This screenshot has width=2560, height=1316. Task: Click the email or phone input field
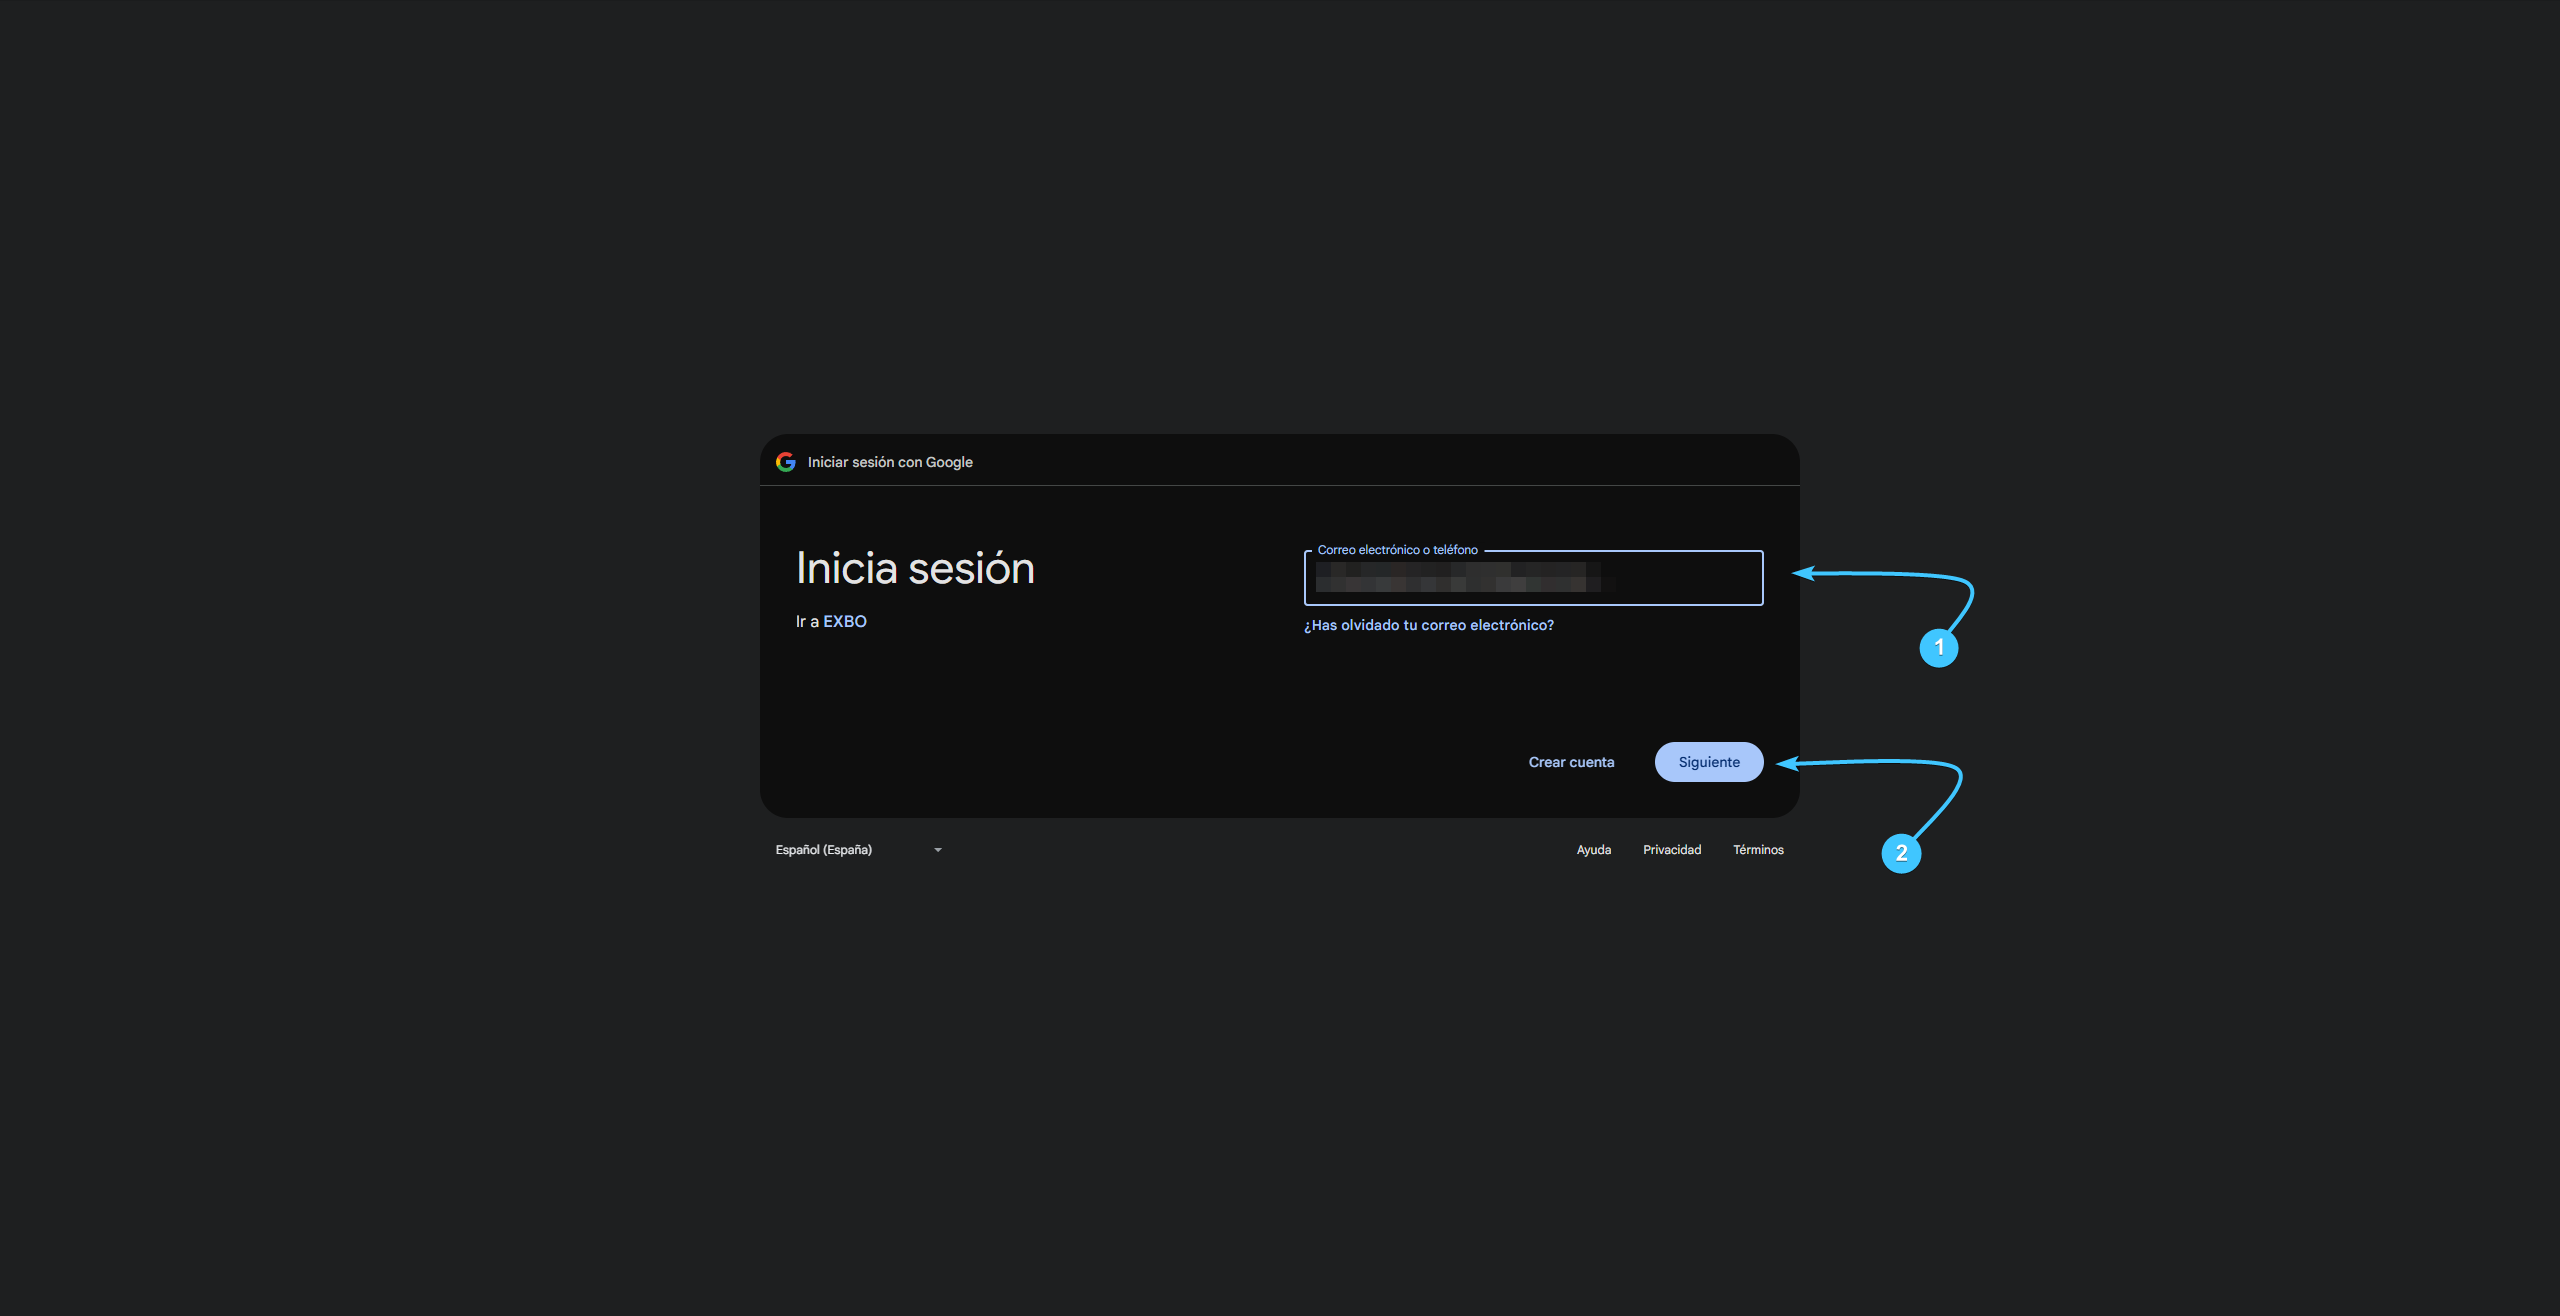pos(1533,578)
